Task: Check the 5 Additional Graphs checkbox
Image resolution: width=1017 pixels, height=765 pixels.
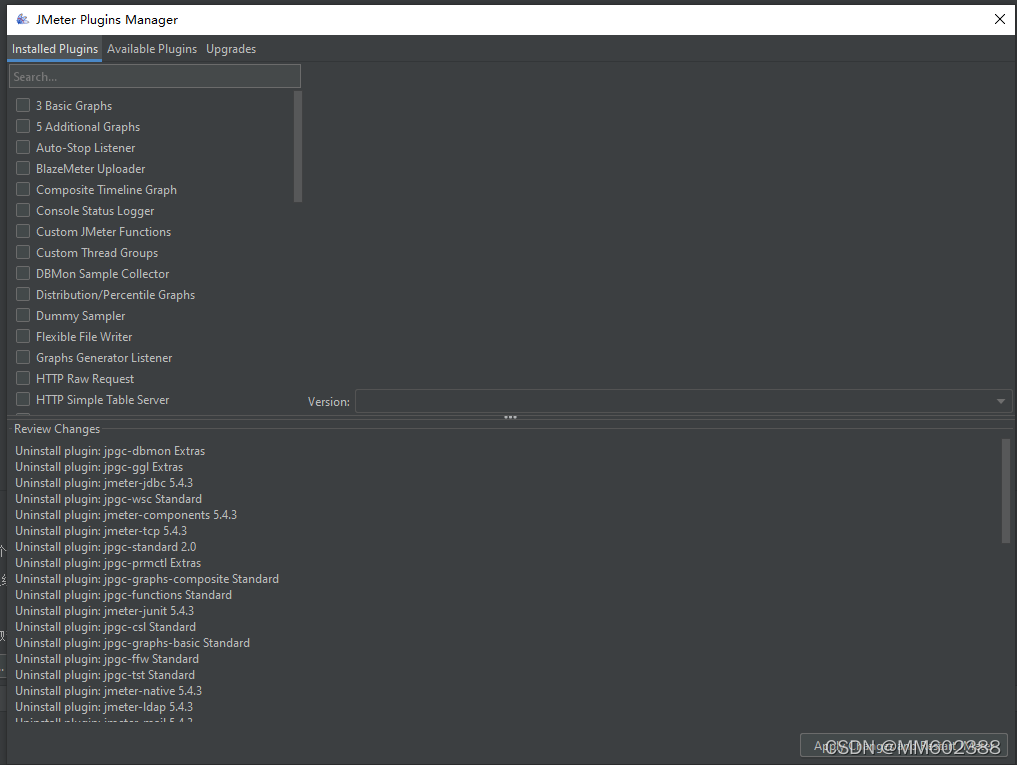Action: (x=23, y=126)
